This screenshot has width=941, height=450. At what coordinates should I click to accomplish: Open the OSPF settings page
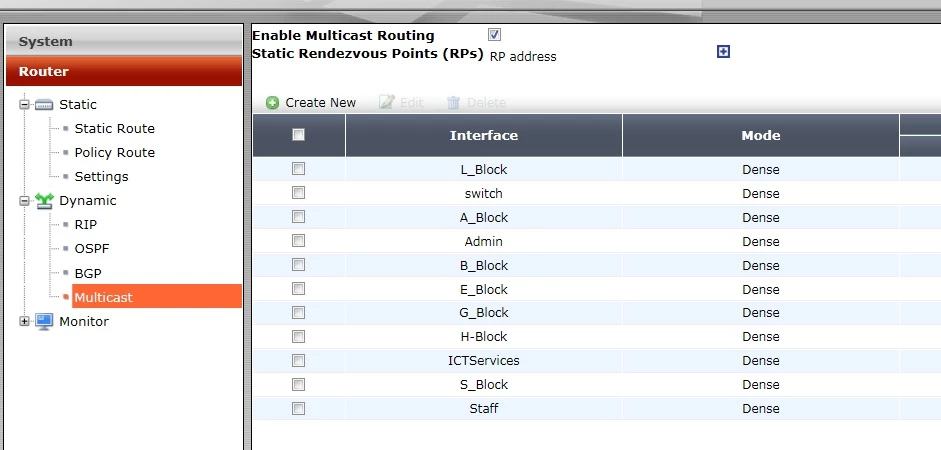click(x=92, y=248)
